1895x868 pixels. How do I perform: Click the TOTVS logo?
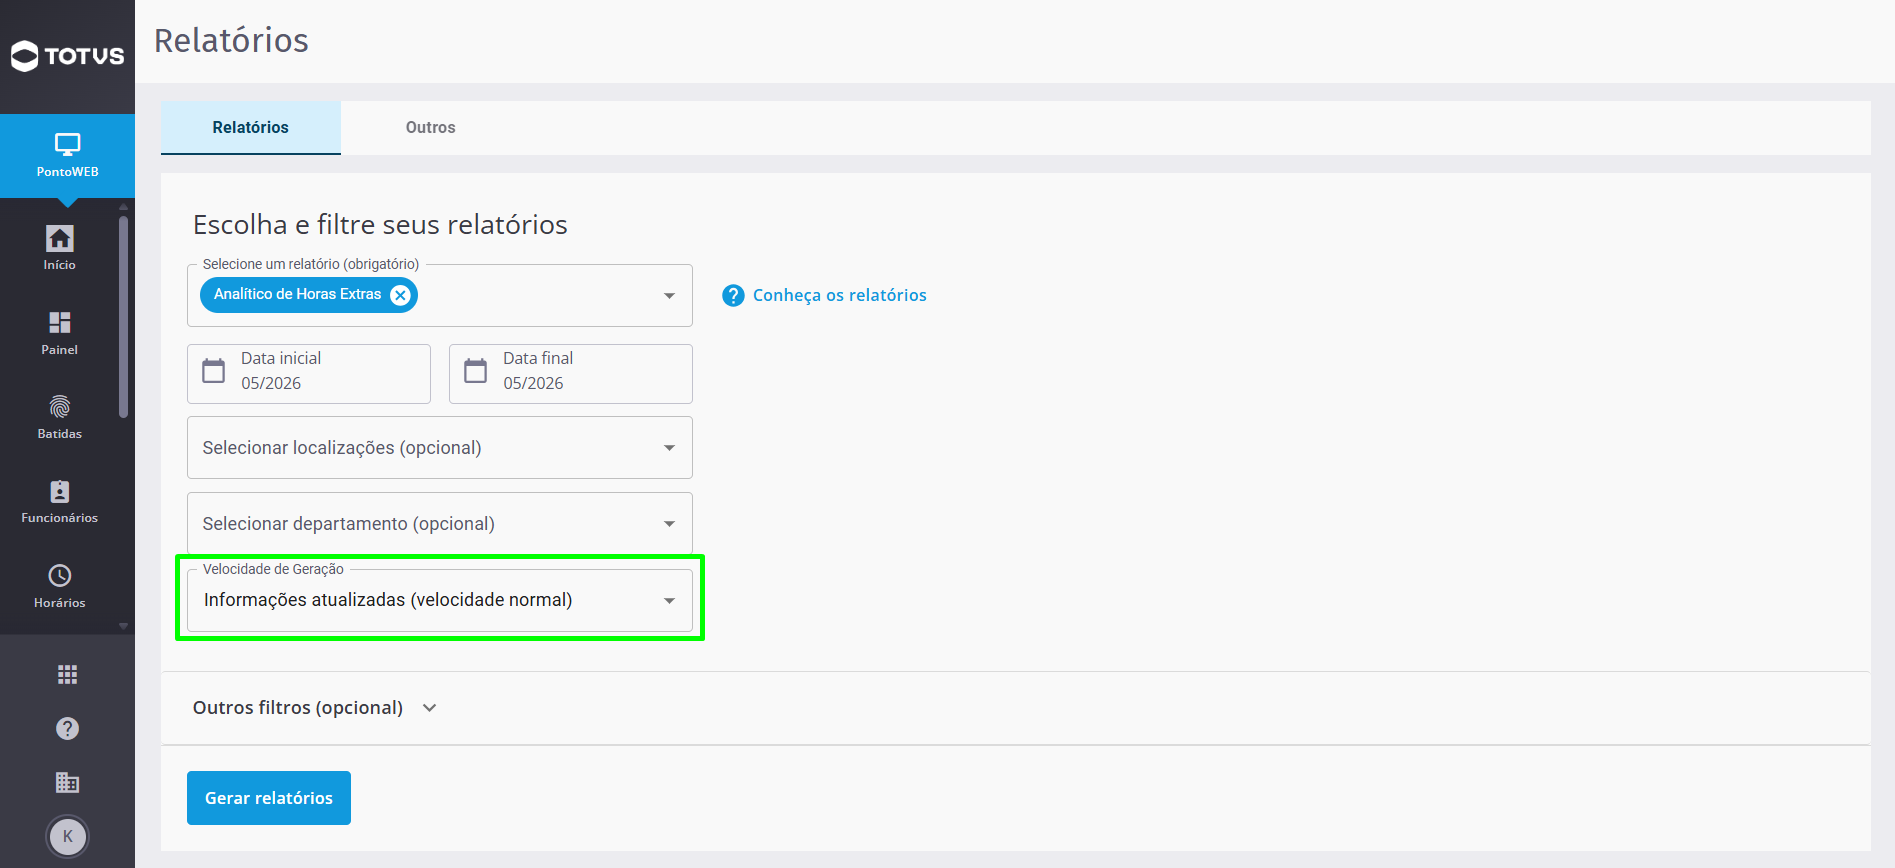pyautogui.click(x=67, y=56)
